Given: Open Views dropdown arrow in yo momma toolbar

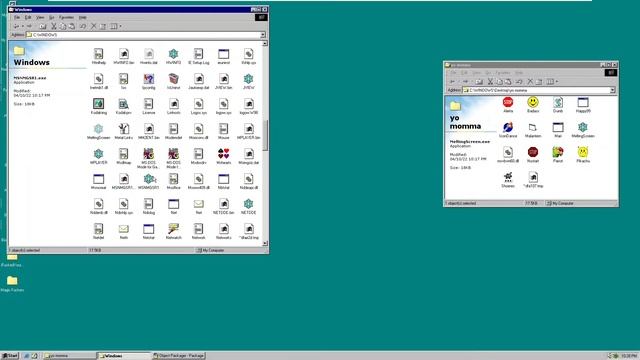Looking at the screenshot, I should 557,82.
